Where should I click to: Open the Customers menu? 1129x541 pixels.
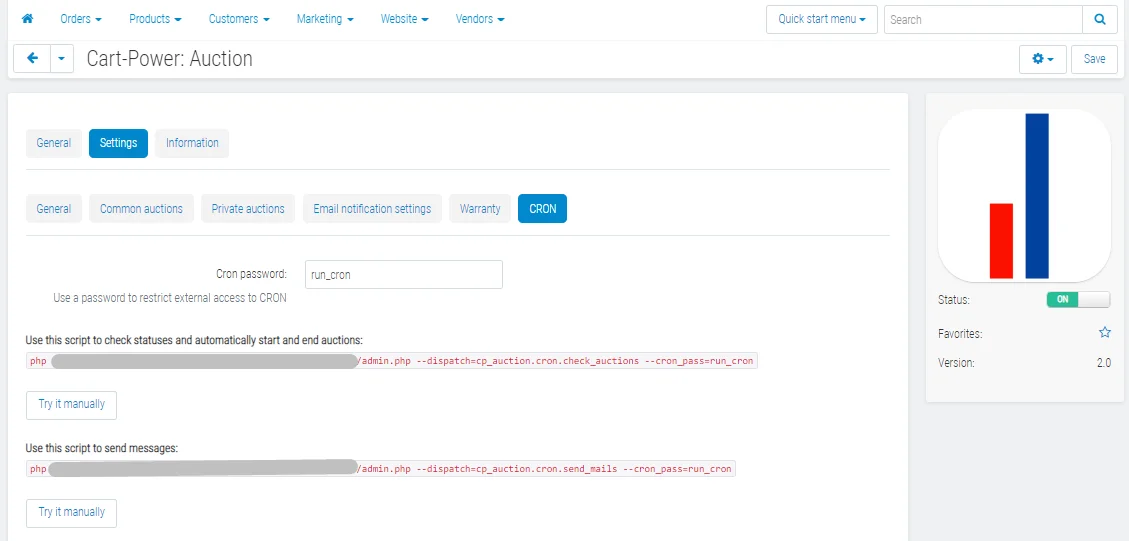[240, 19]
